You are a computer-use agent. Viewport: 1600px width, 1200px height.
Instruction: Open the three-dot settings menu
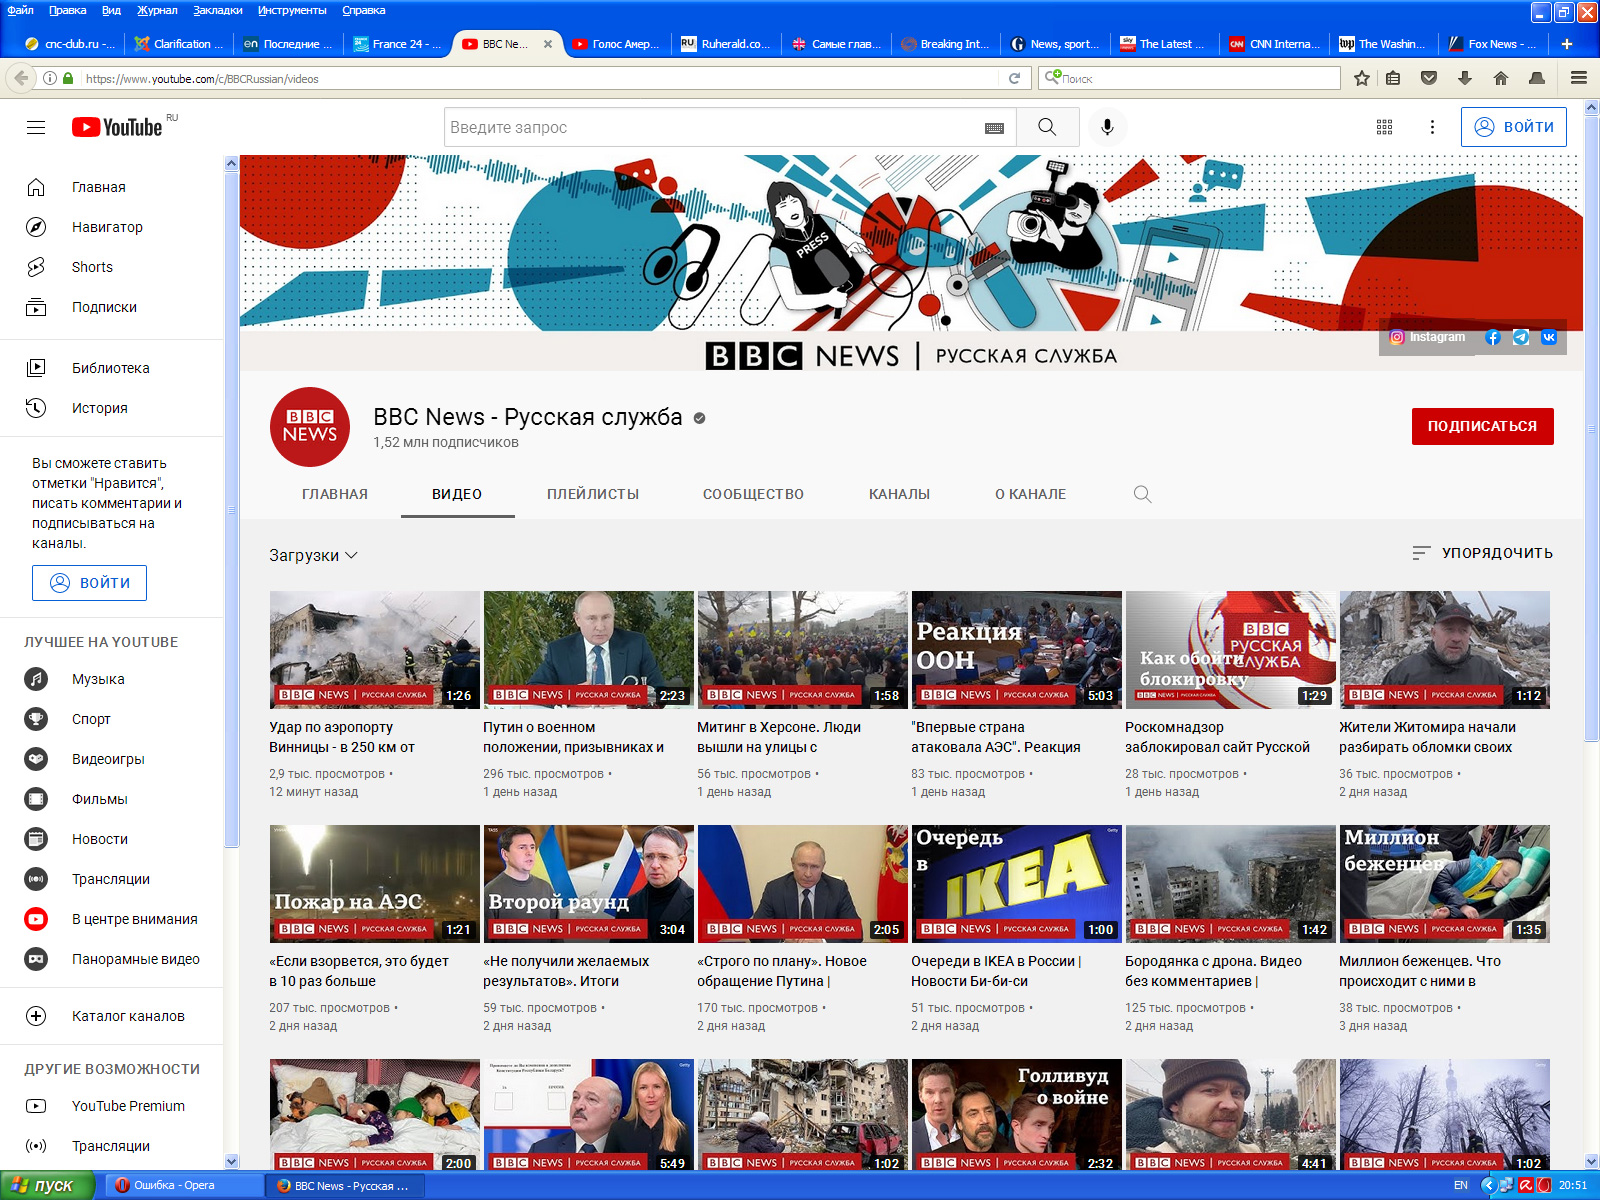1432,127
